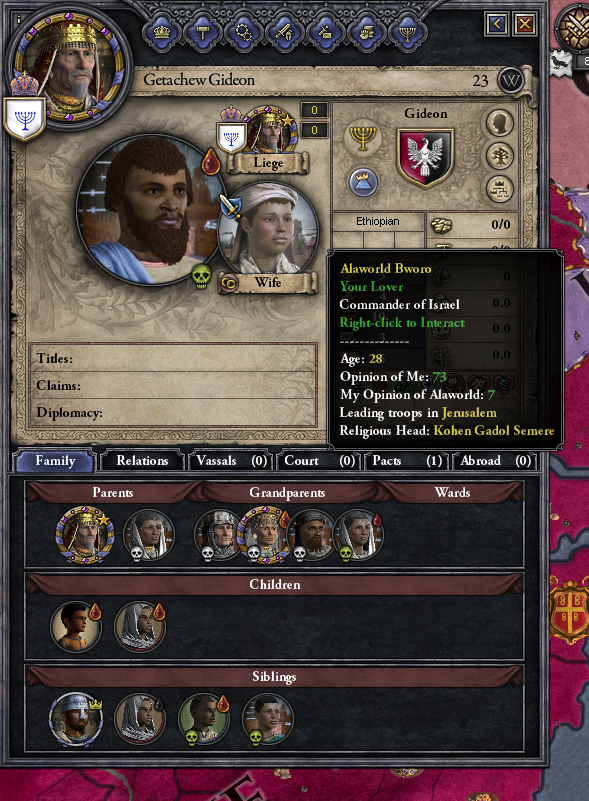Open the Vassals tab
Image resolution: width=589 pixels, height=801 pixels.
[x=231, y=461]
